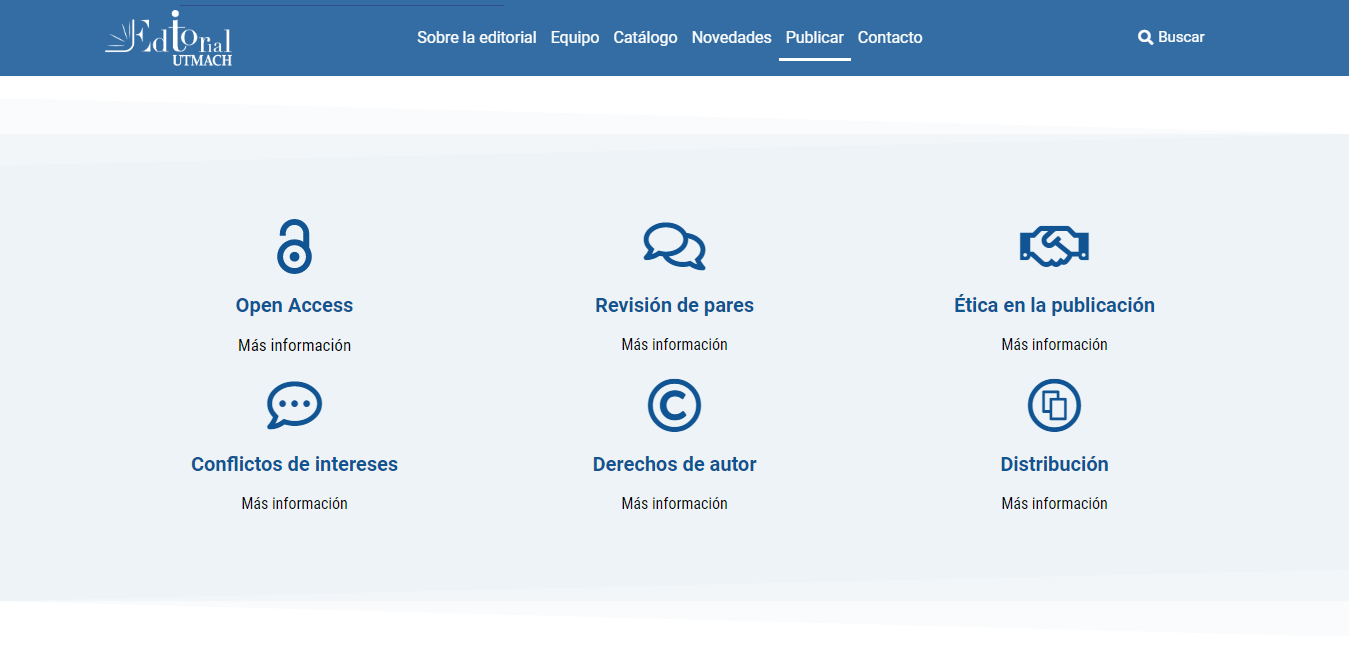Select the Publicar navigation item
This screenshot has height=657, width=1349.
815,37
